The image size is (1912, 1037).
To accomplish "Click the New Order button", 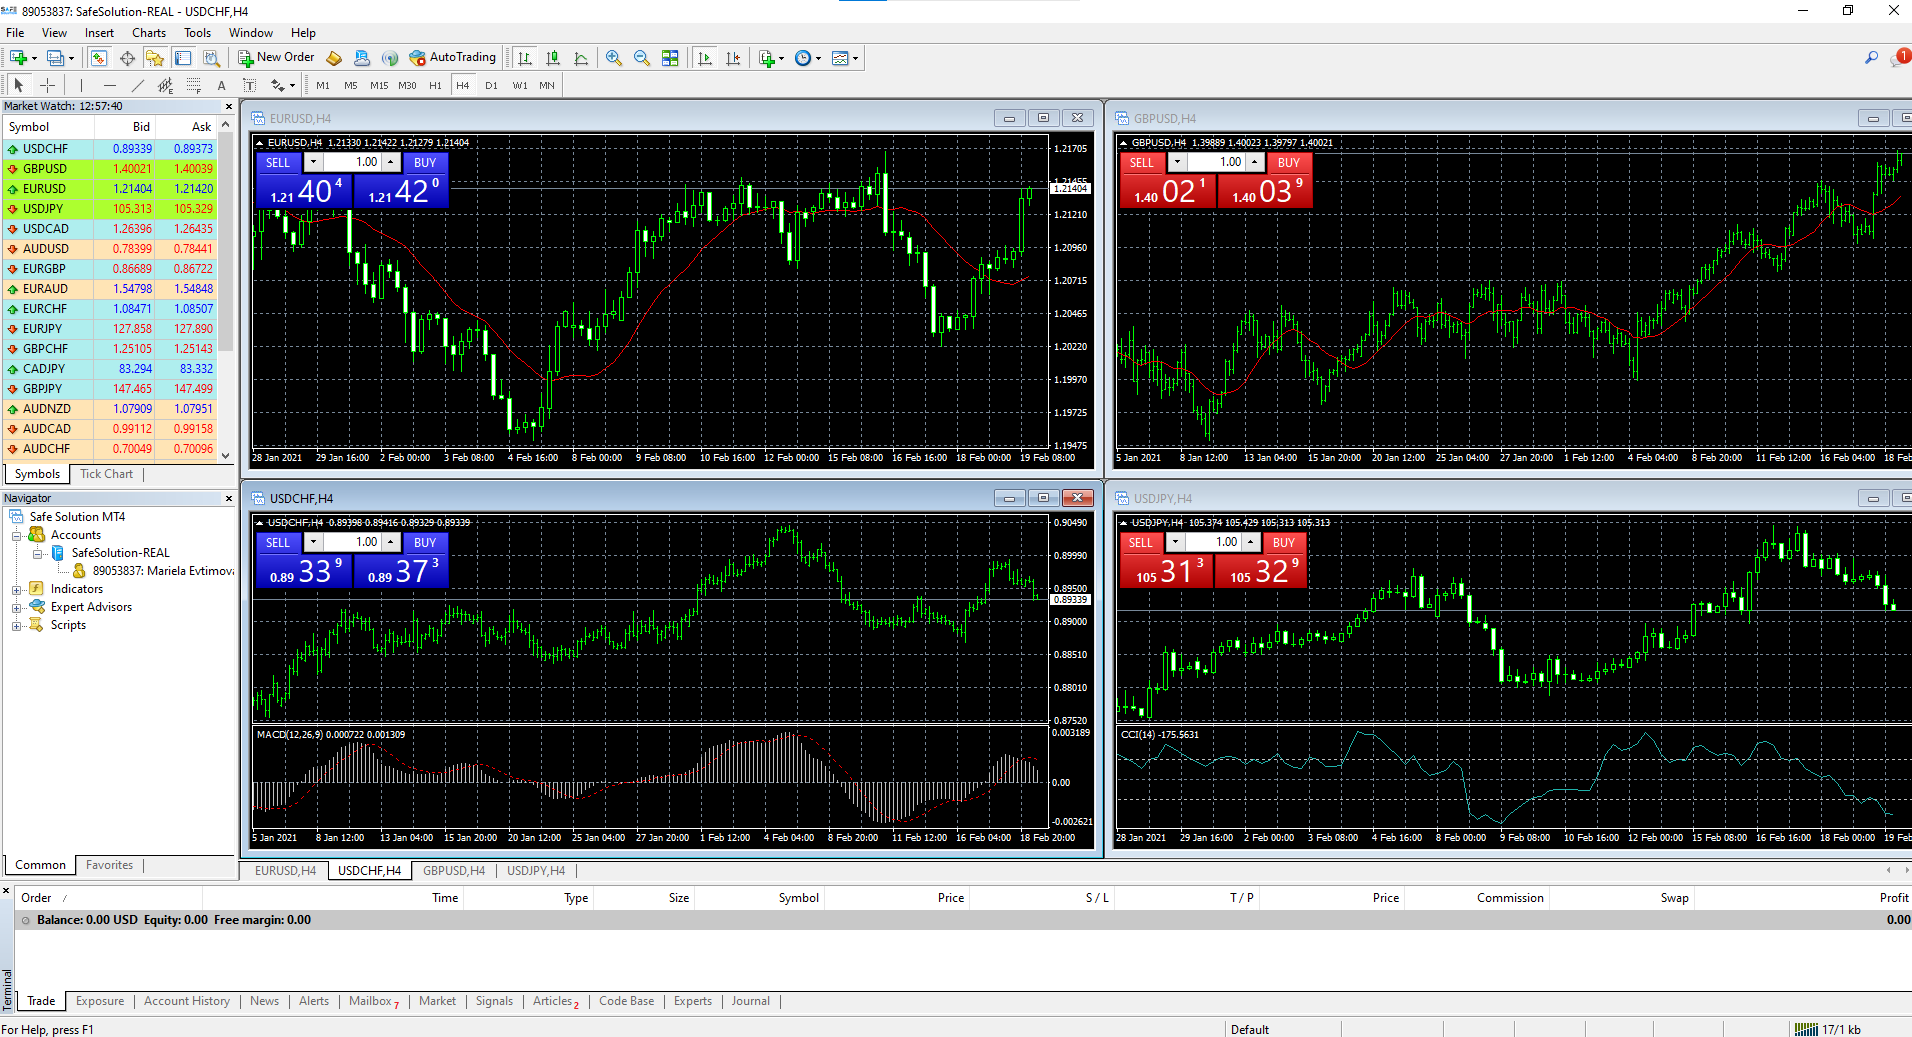I will pyautogui.click(x=276, y=58).
